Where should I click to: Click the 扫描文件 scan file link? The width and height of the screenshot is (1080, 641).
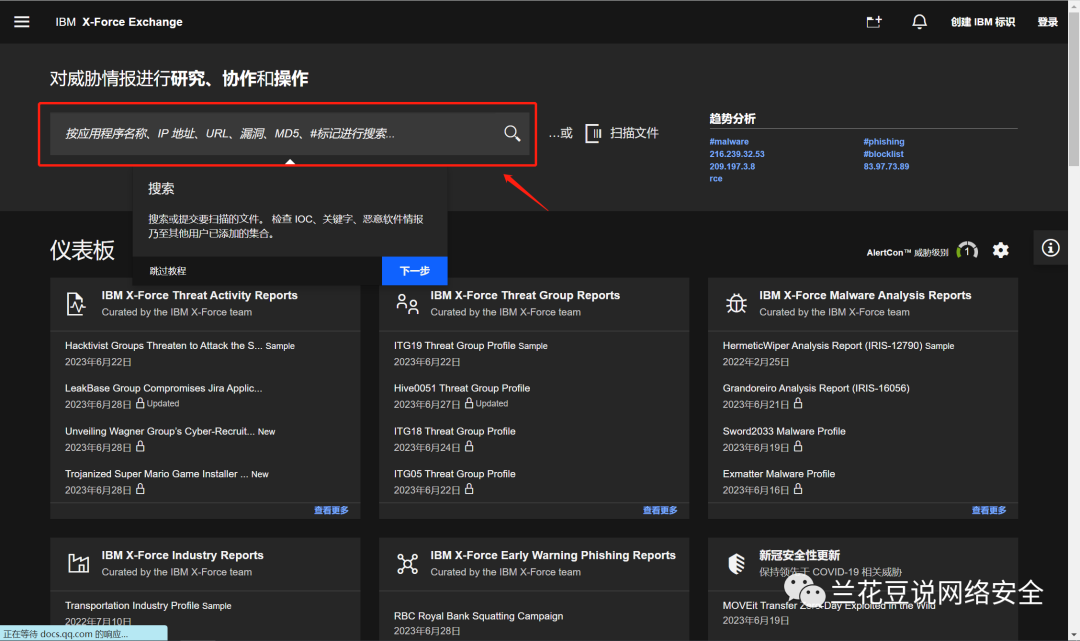(x=634, y=133)
